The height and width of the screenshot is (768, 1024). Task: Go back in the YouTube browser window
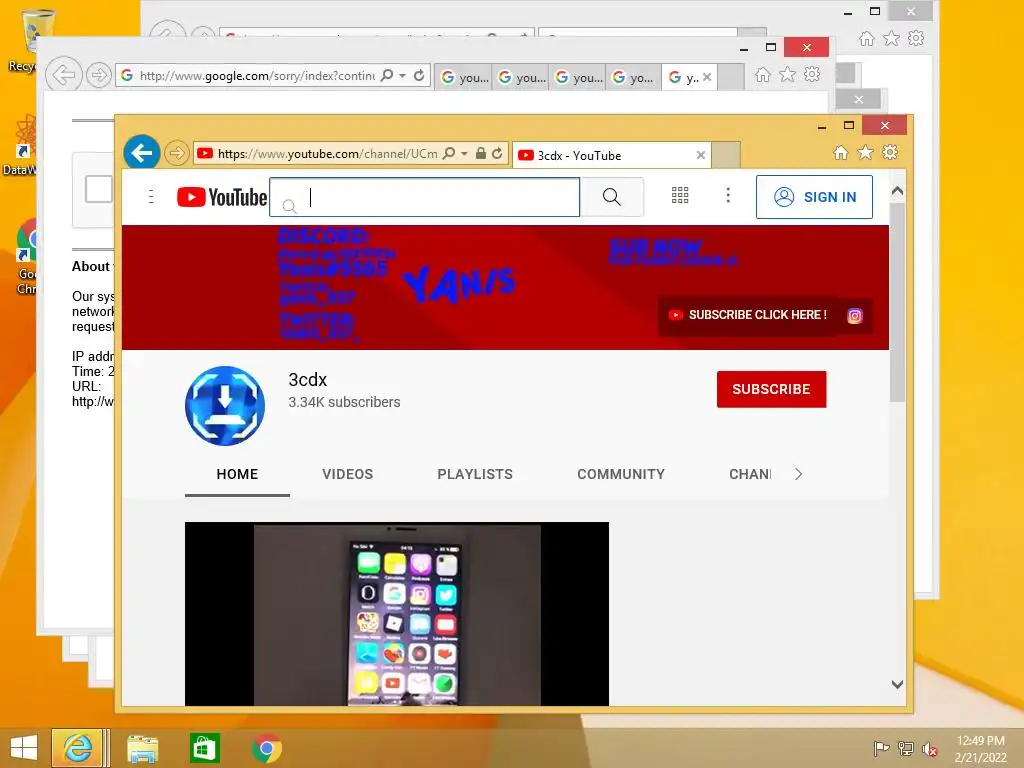tap(142, 153)
